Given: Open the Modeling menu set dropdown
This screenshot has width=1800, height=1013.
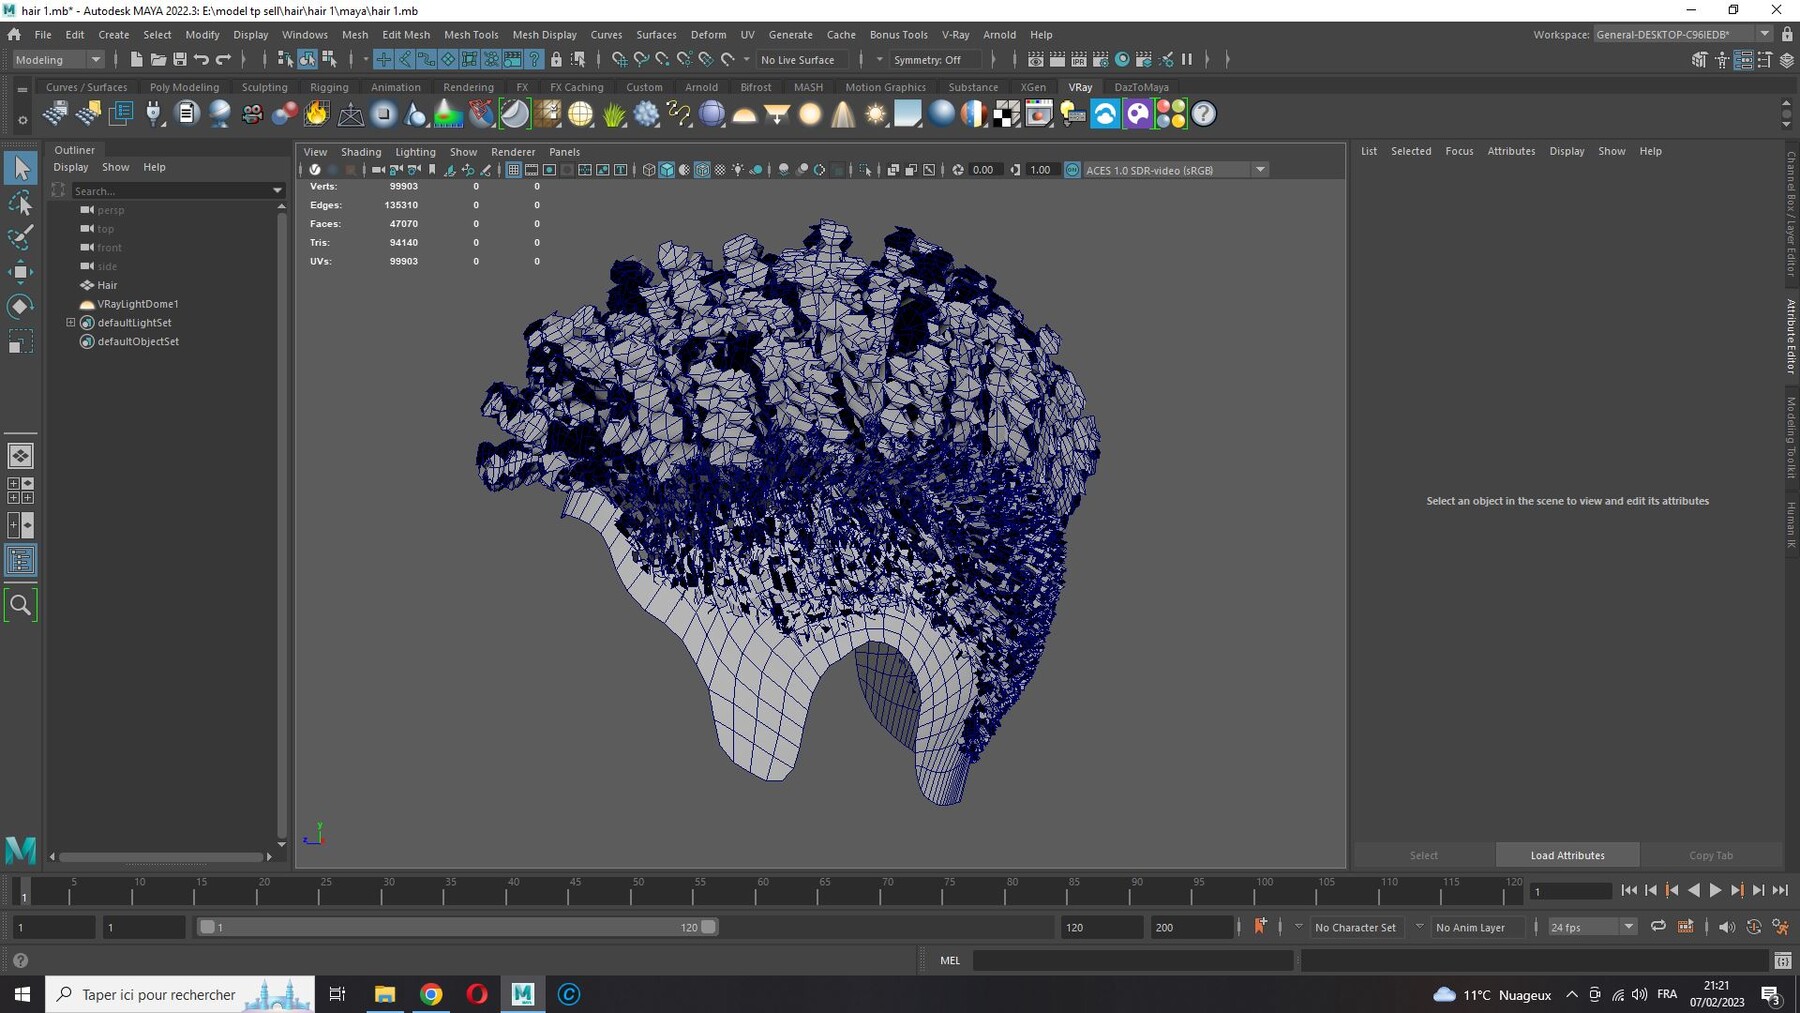Looking at the screenshot, I should click(x=57, y=60).
